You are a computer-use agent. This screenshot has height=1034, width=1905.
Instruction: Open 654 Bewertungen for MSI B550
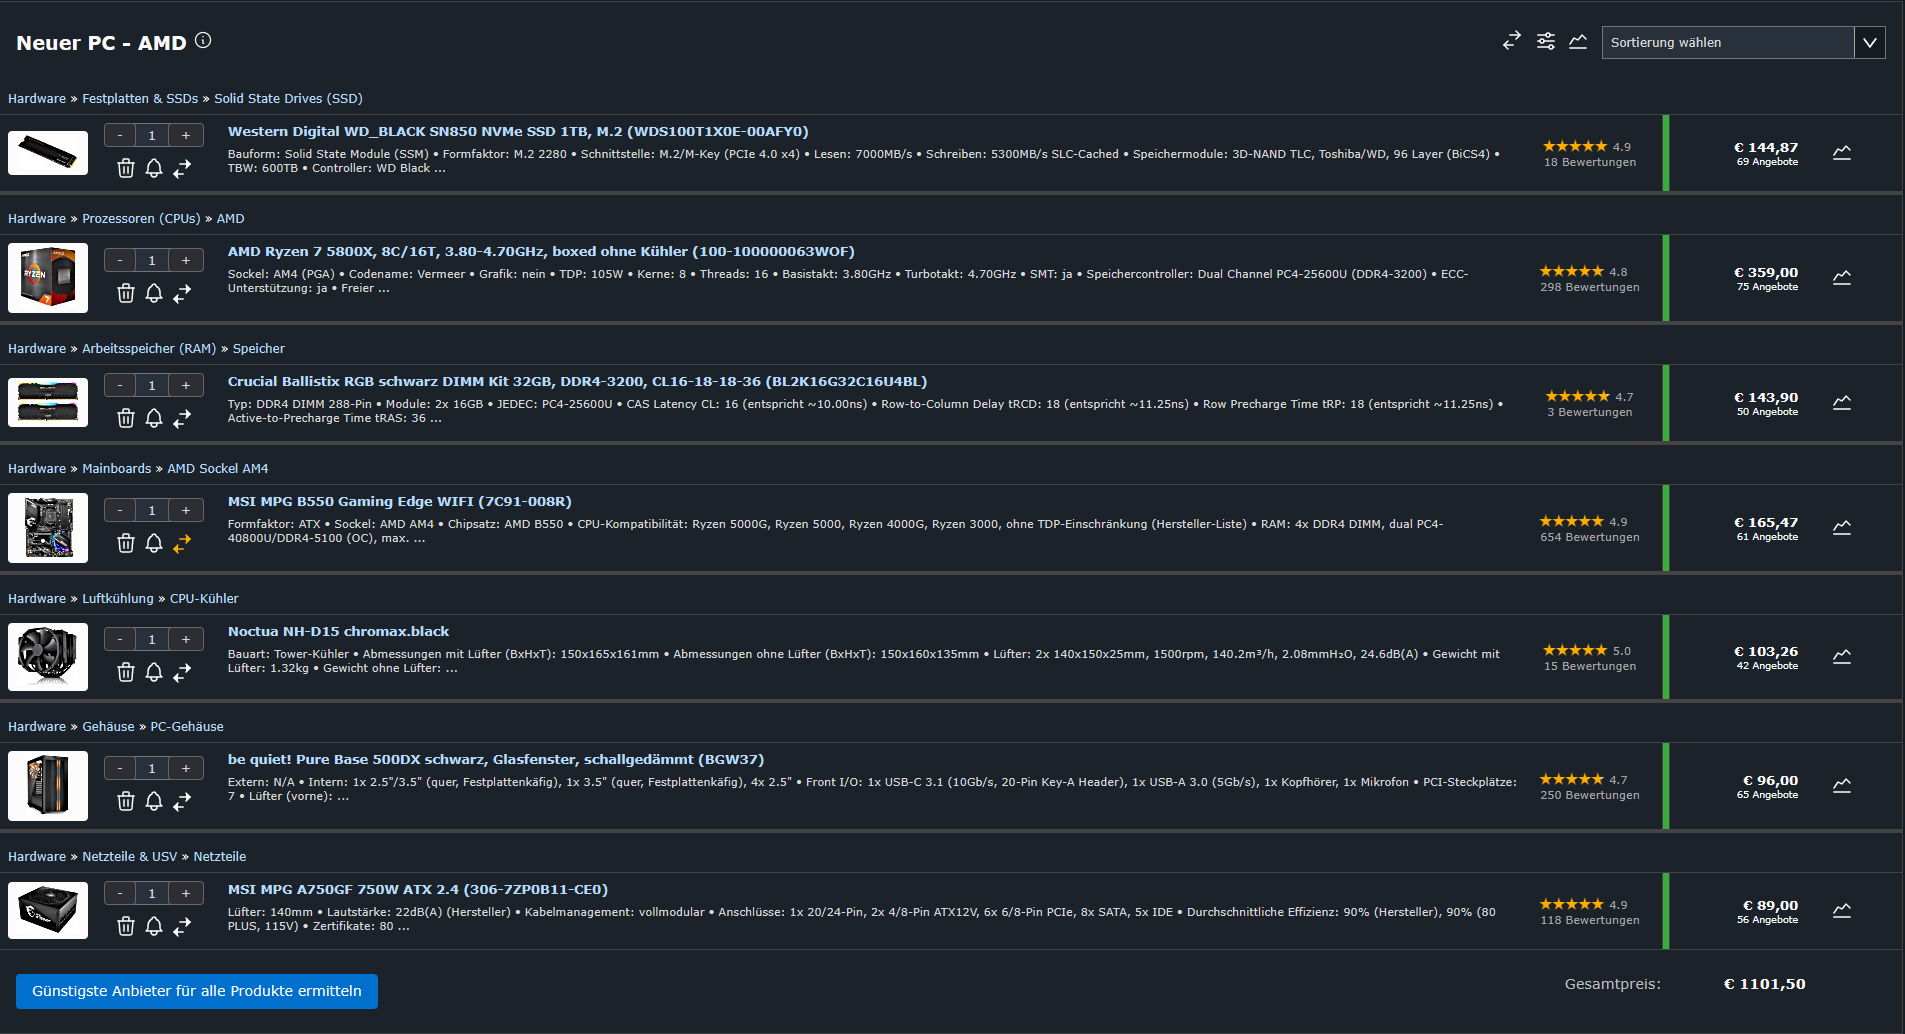[x=1590, y=537]
